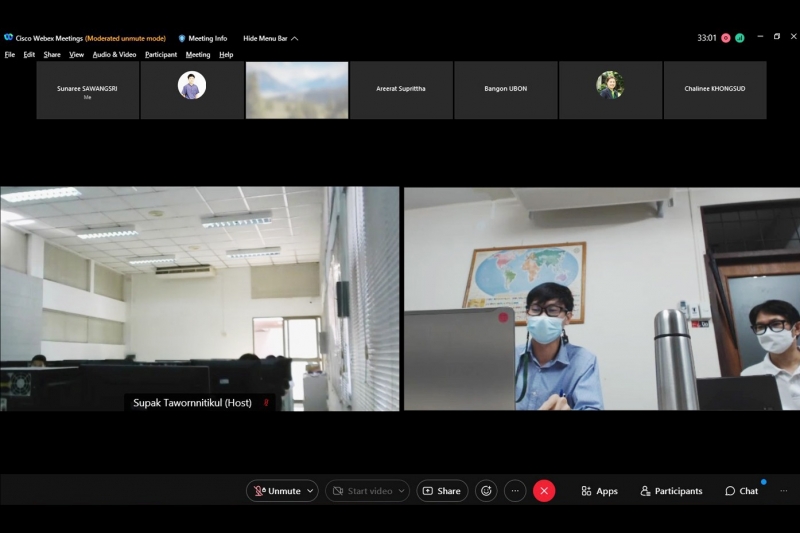Click the Unmute microphone button

point(276,491)
